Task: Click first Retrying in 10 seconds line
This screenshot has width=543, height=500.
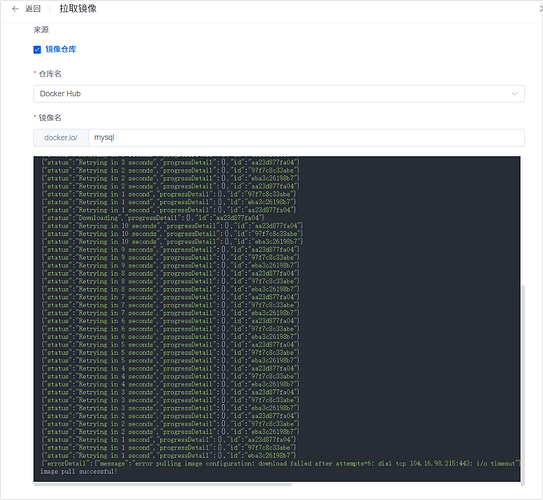Action: [172, 226]
